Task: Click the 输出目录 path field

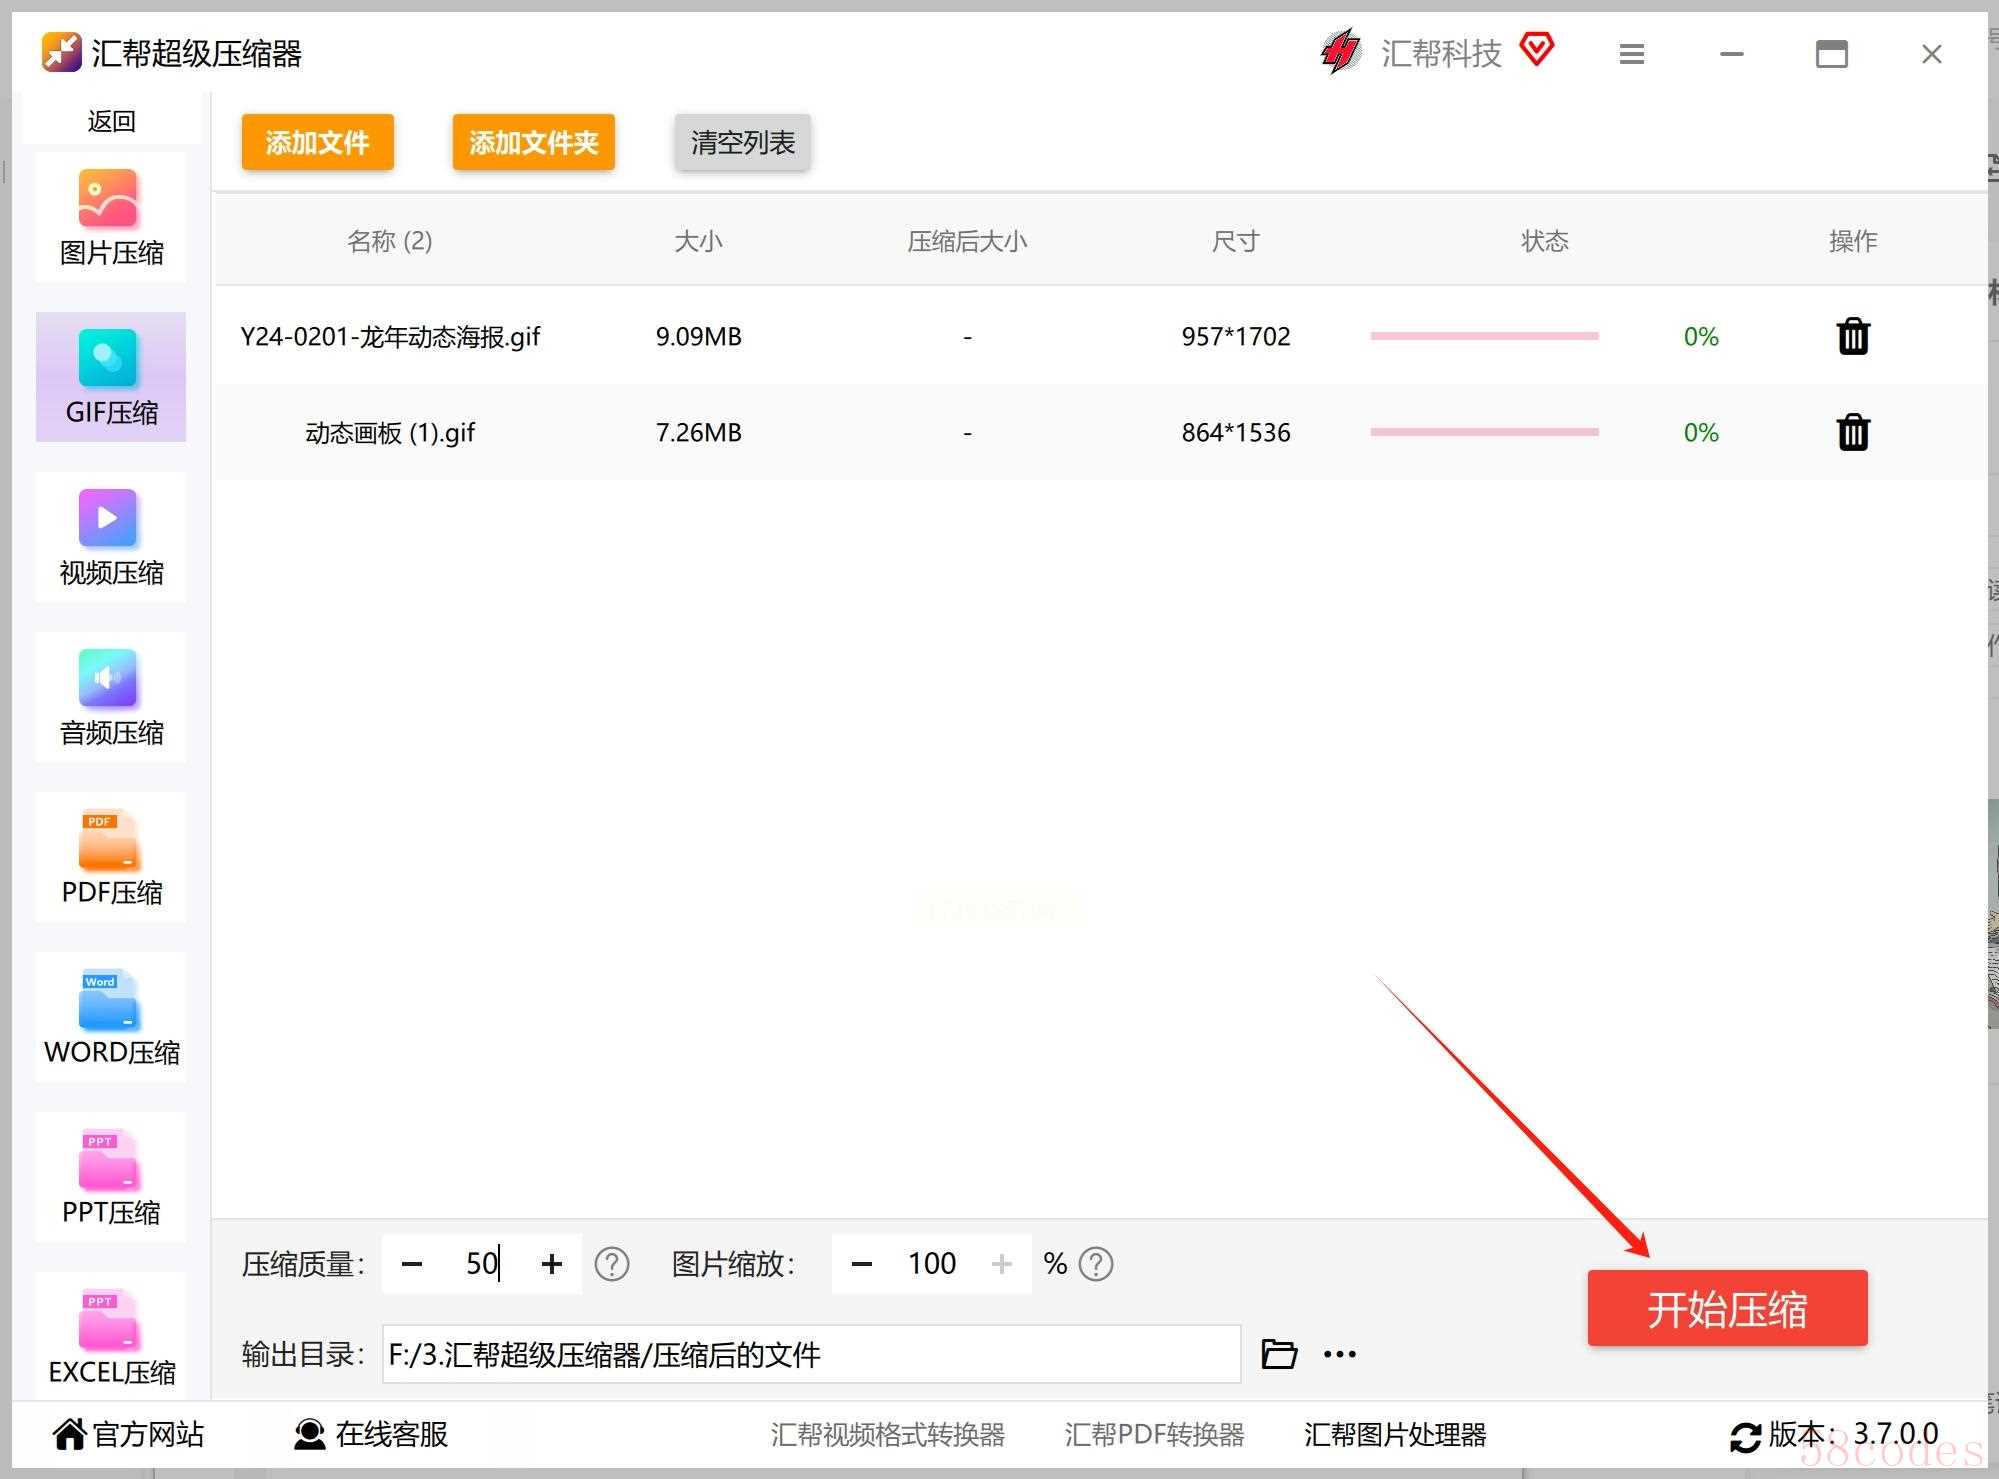Action: tap(812, 1354)
